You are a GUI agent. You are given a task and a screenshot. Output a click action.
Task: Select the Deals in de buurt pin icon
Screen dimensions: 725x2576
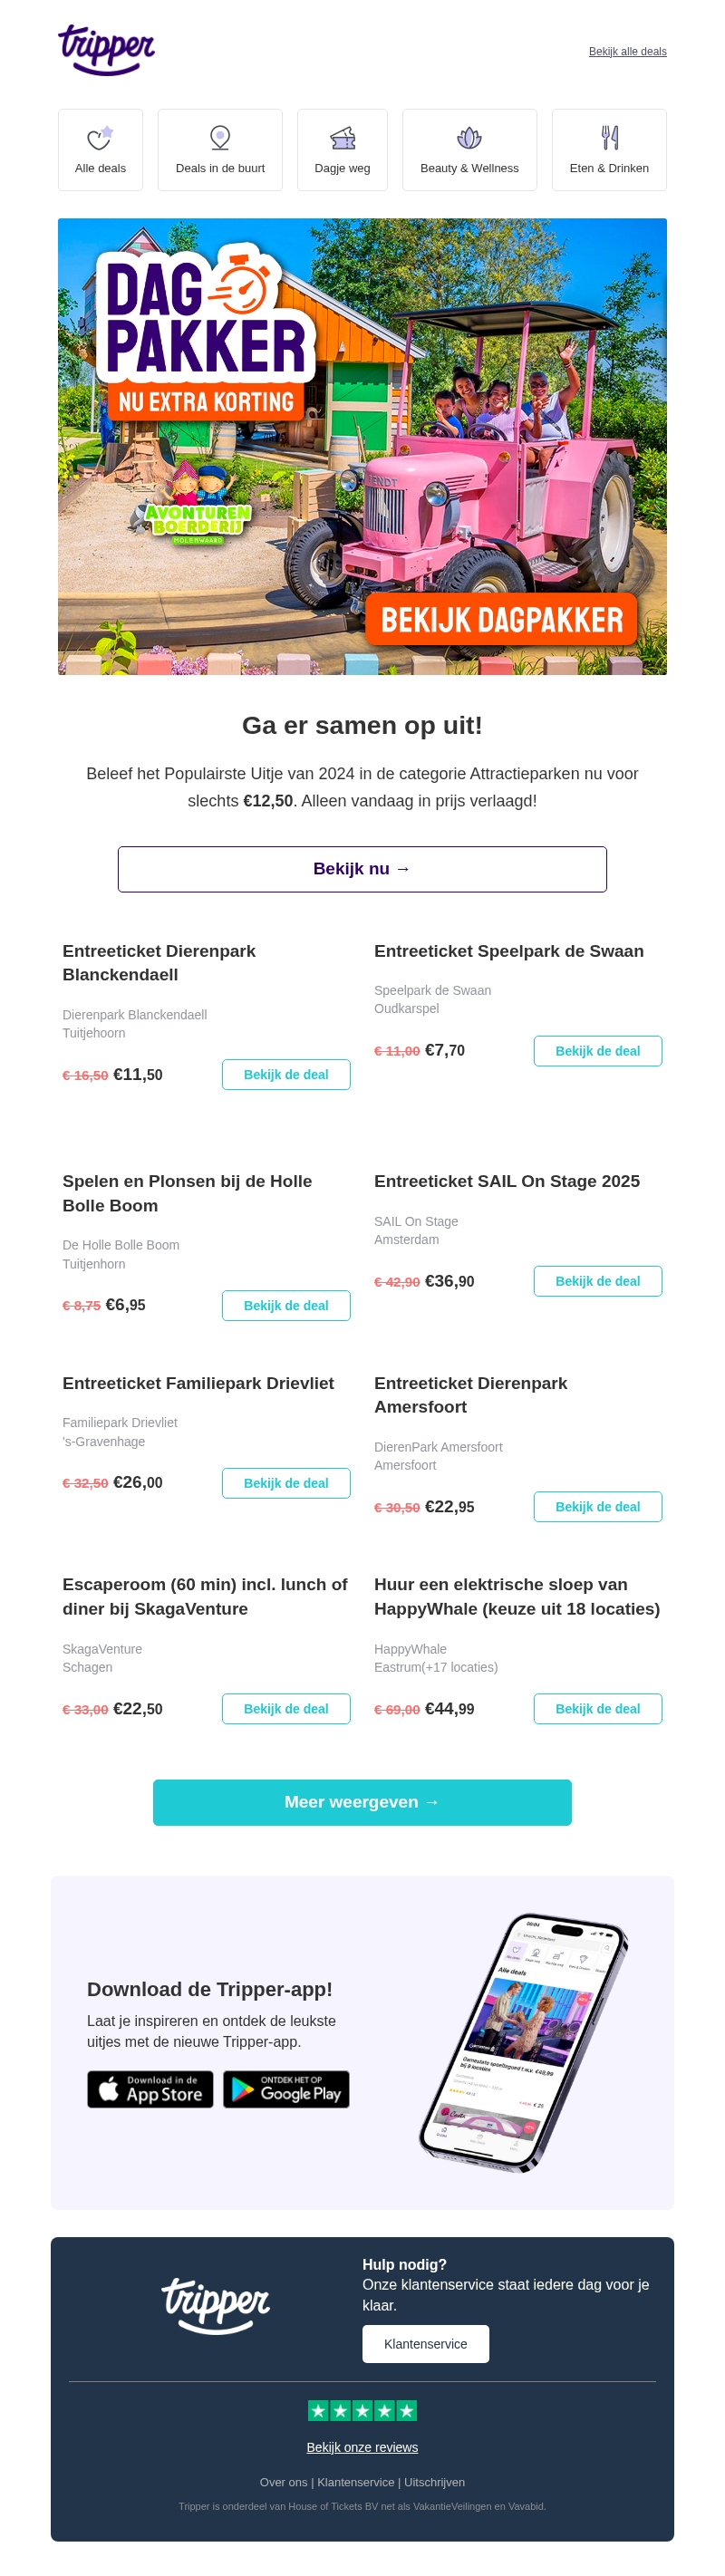tap(220, 138)
